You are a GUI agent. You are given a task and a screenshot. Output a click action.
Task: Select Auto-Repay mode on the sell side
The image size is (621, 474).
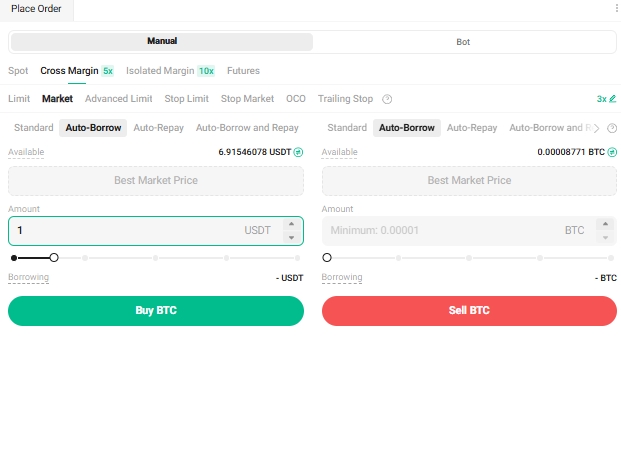(x=472, y=128)
